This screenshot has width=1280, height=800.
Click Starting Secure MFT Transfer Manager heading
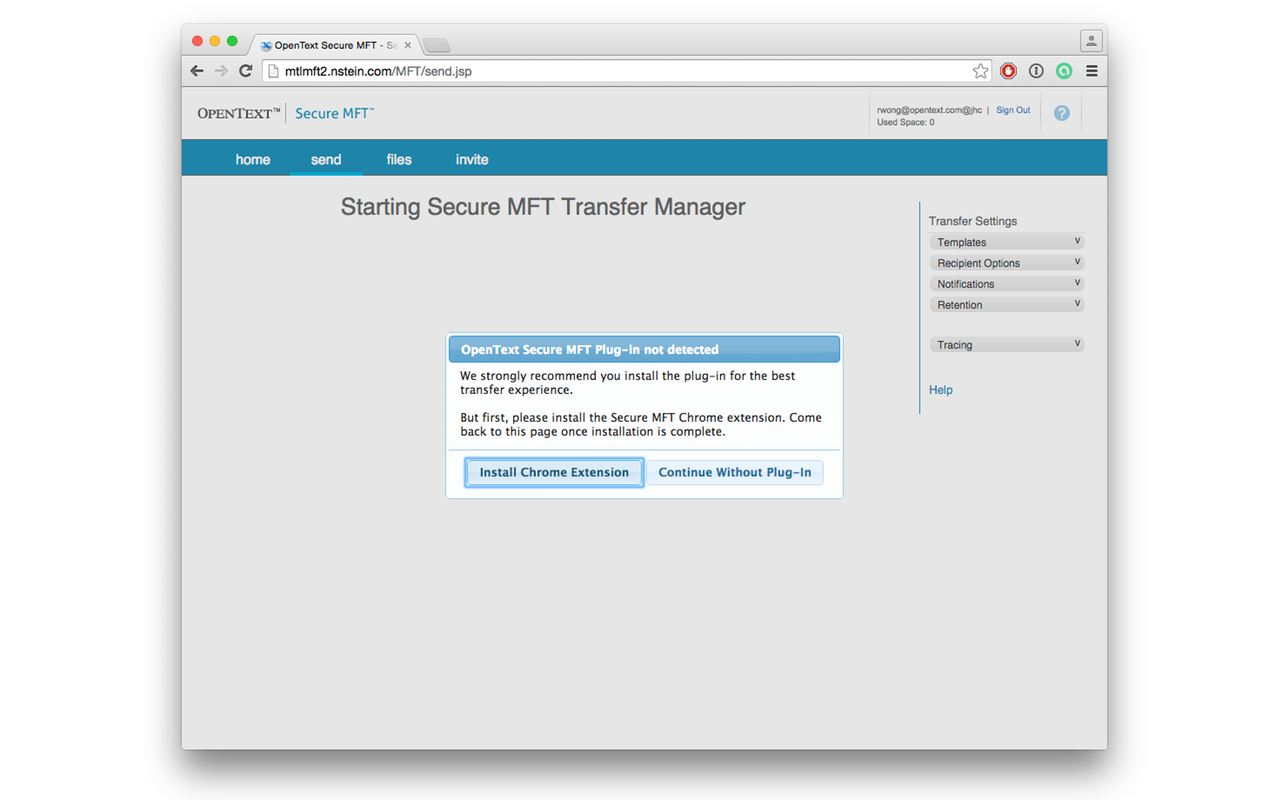coord(543,207)
